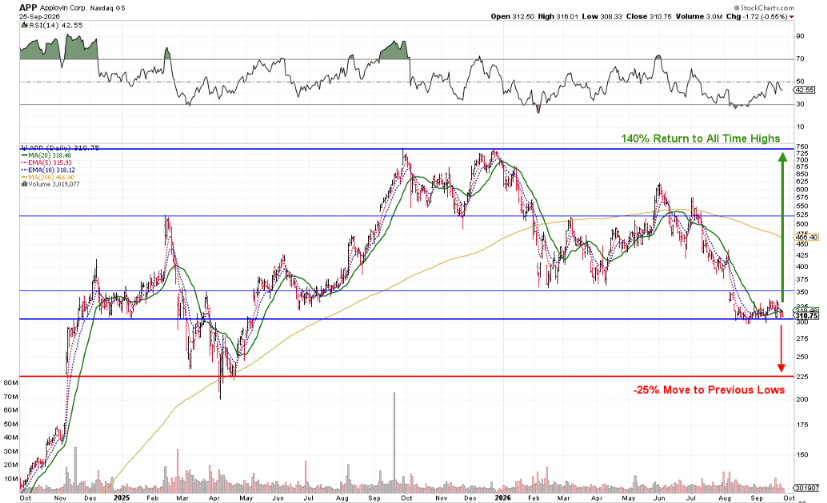Screen dimensions: 827x503
Task: Click the 225 price axis label
Action: click(x=802, y=376)
